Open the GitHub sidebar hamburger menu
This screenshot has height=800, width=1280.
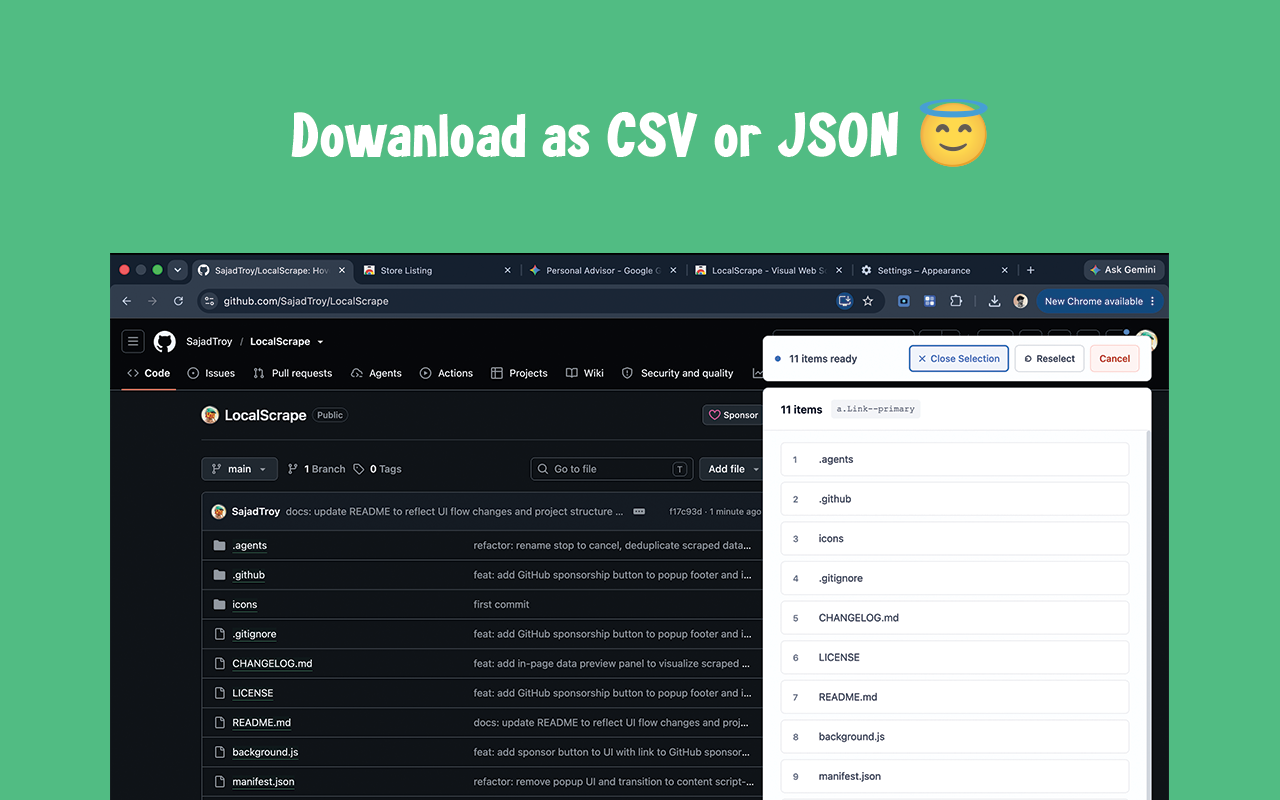[x=133, y=341]
